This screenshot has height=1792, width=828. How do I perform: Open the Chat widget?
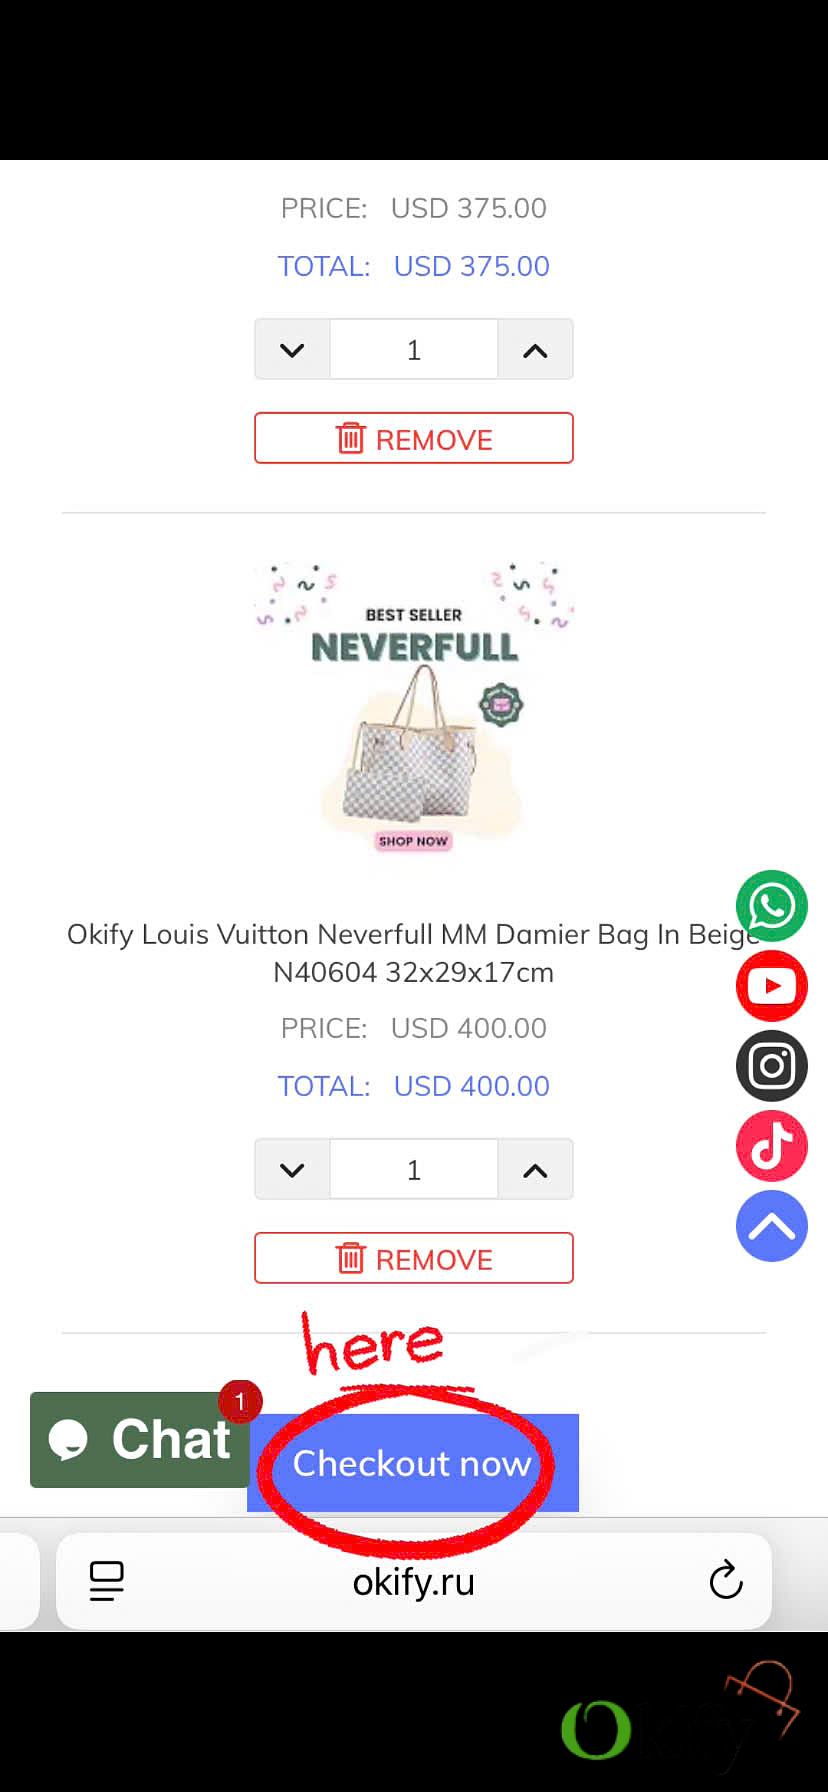coord(140,1439)
